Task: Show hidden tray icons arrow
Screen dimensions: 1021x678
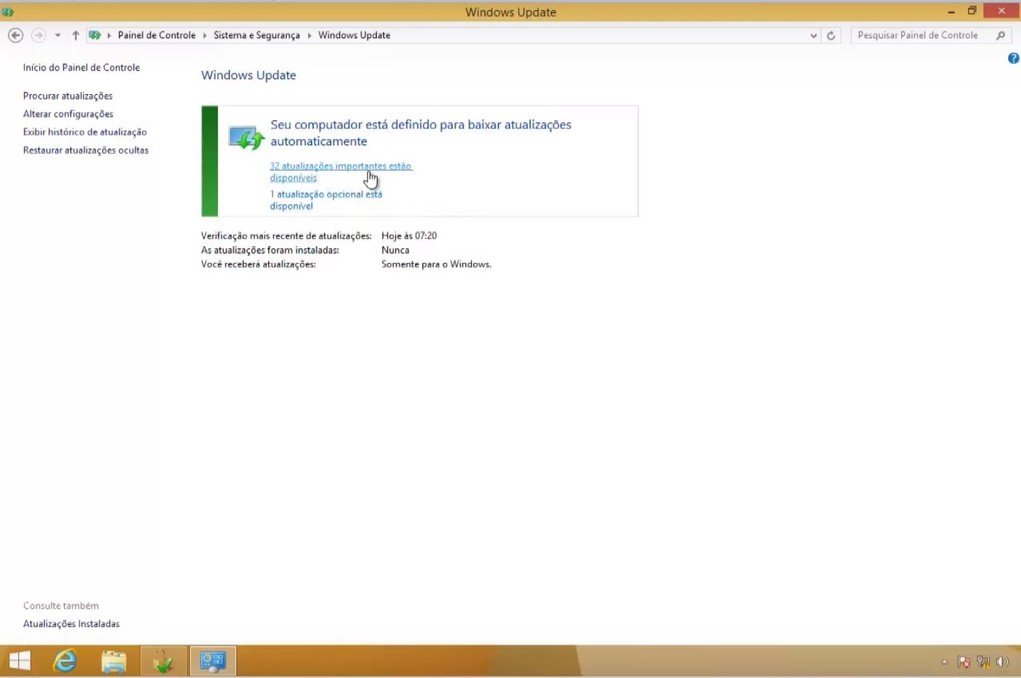Action: pyautogui.click(x=944, y=662)
